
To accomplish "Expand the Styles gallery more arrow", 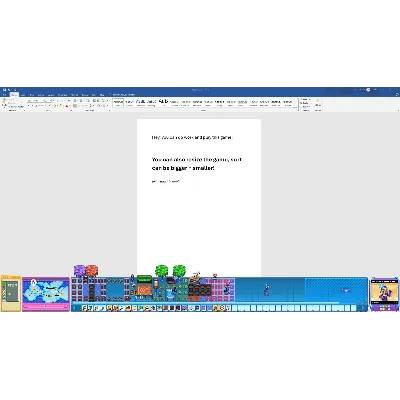I will (295, 107).
